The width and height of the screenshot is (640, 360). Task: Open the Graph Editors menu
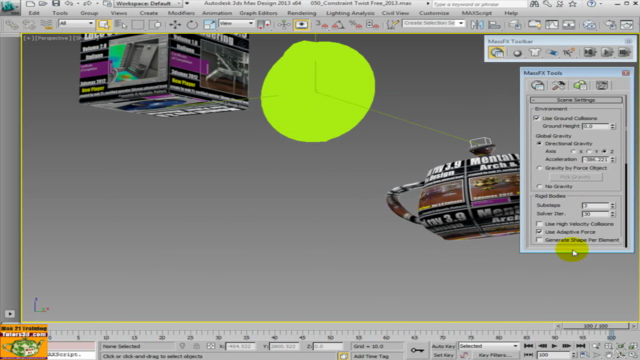point(258,13)
